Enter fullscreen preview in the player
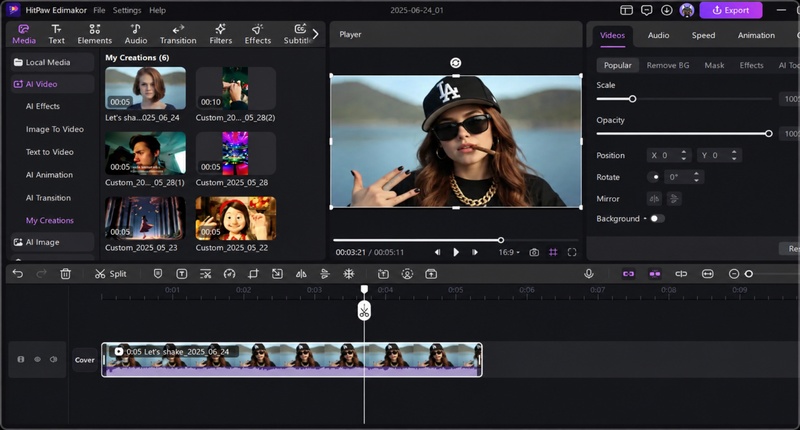 (572, 252)
